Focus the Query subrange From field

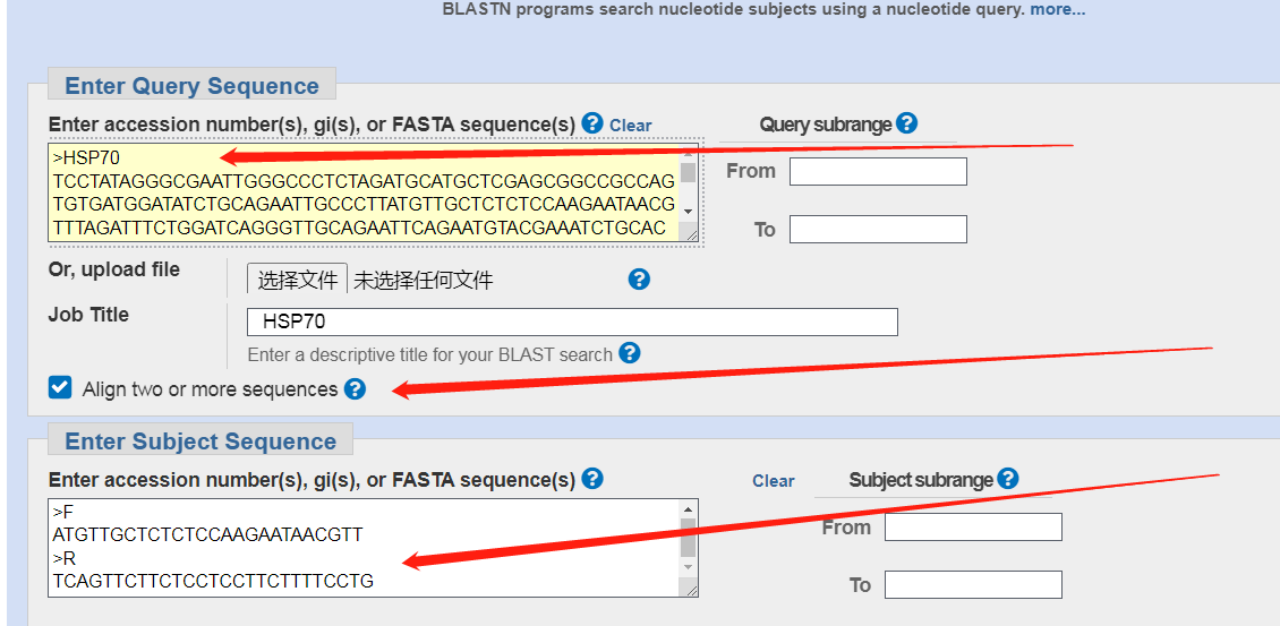pyautogui.click(x=878, y=171)
